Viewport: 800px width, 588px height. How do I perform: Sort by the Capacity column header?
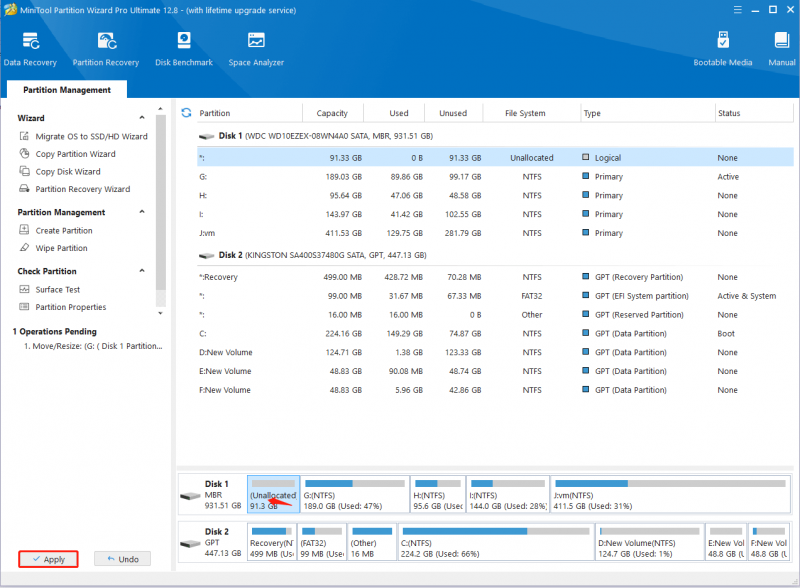tap(332, 113)
